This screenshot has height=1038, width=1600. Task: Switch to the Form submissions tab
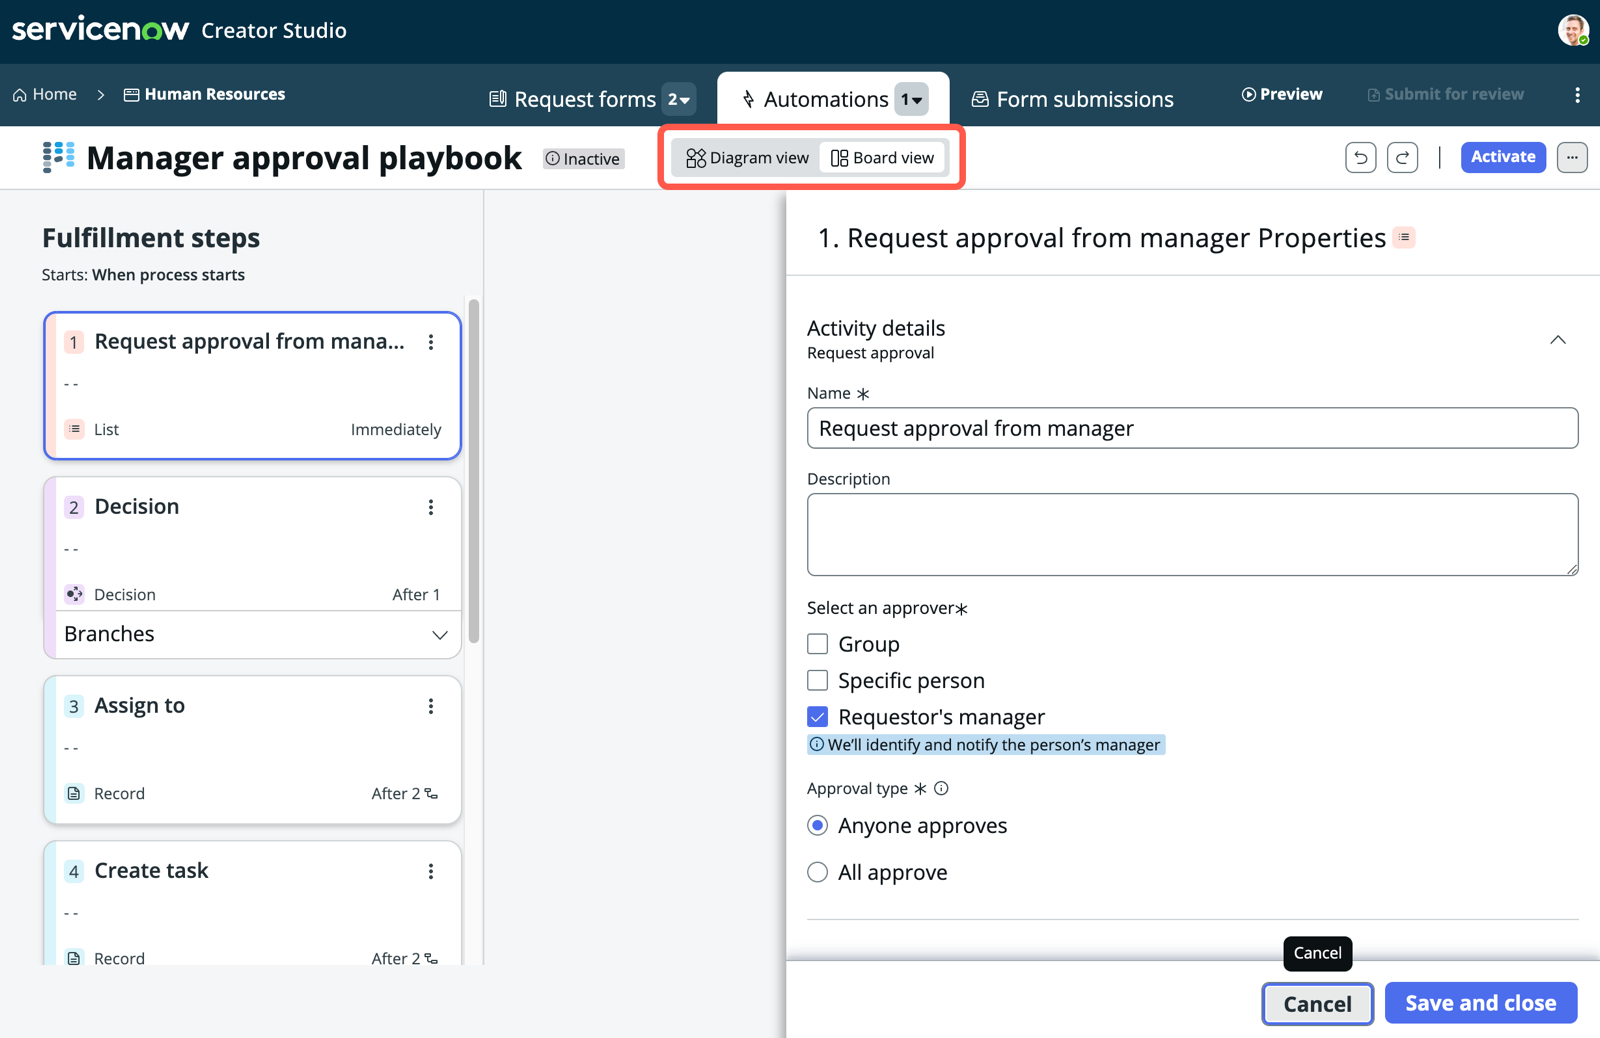(x=1073, y=99)
